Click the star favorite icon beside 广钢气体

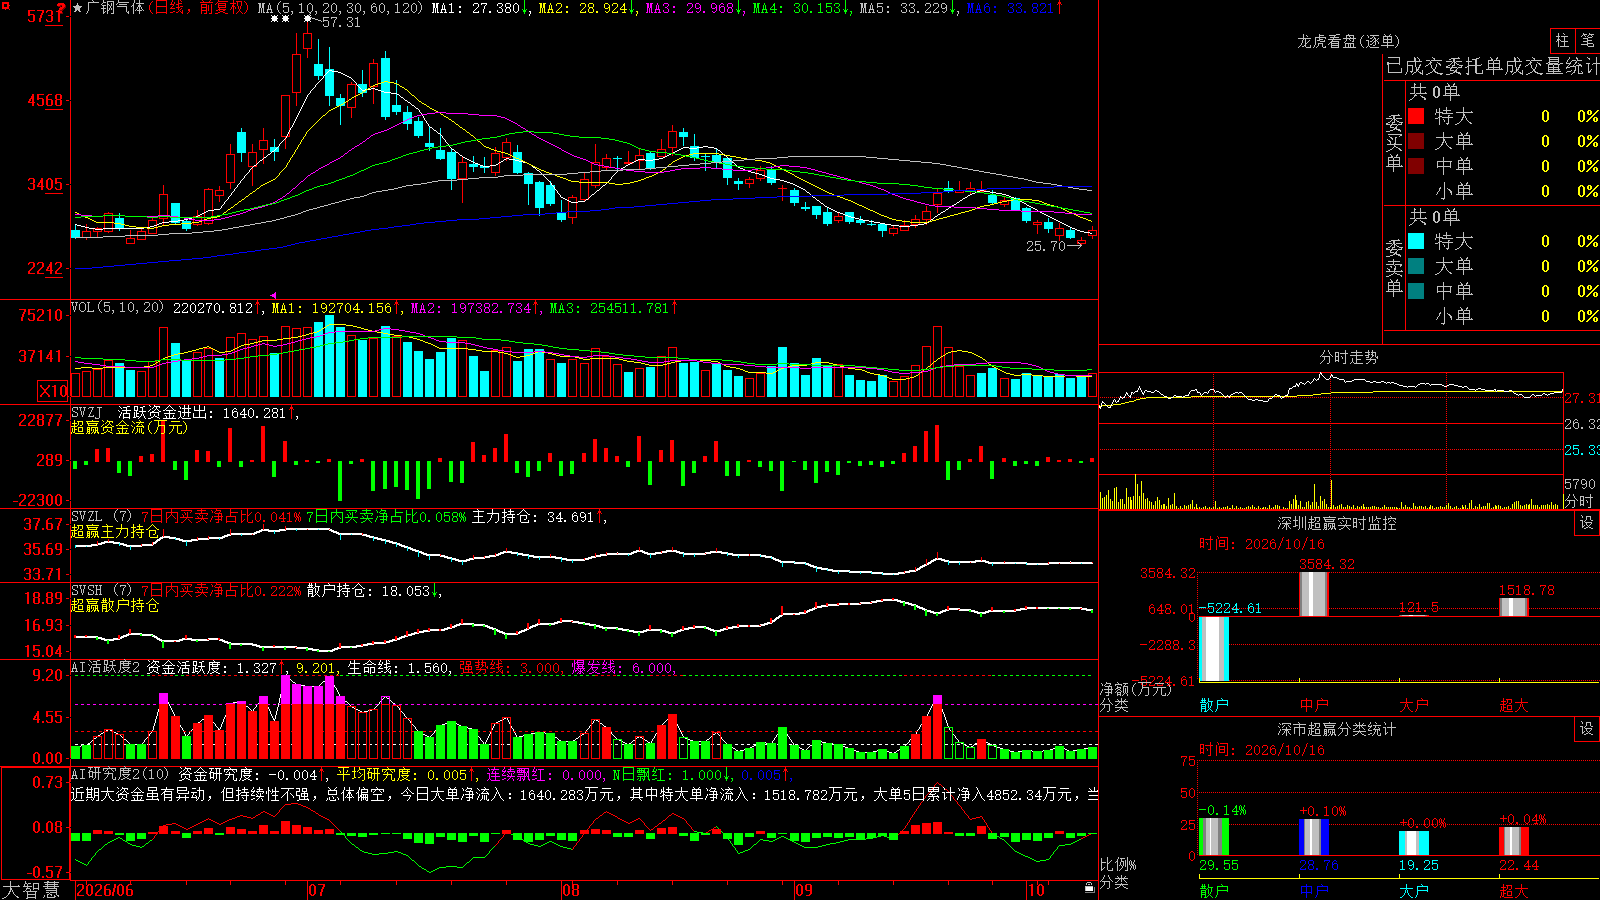[x=78, y=8]
